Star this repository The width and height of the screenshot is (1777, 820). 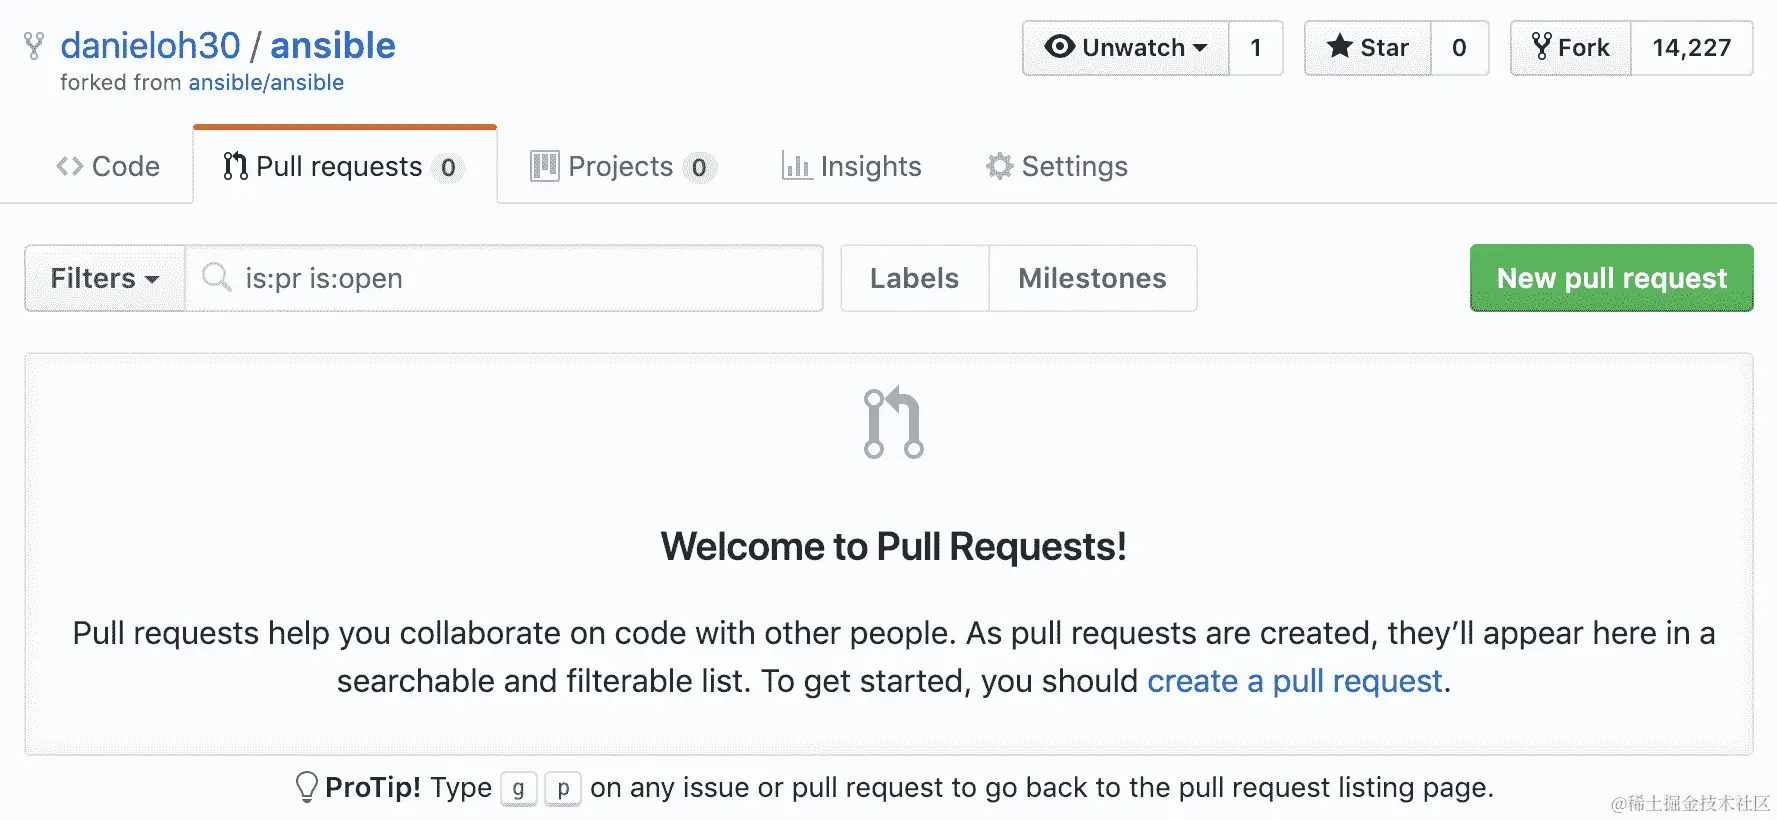[1368, 48]
